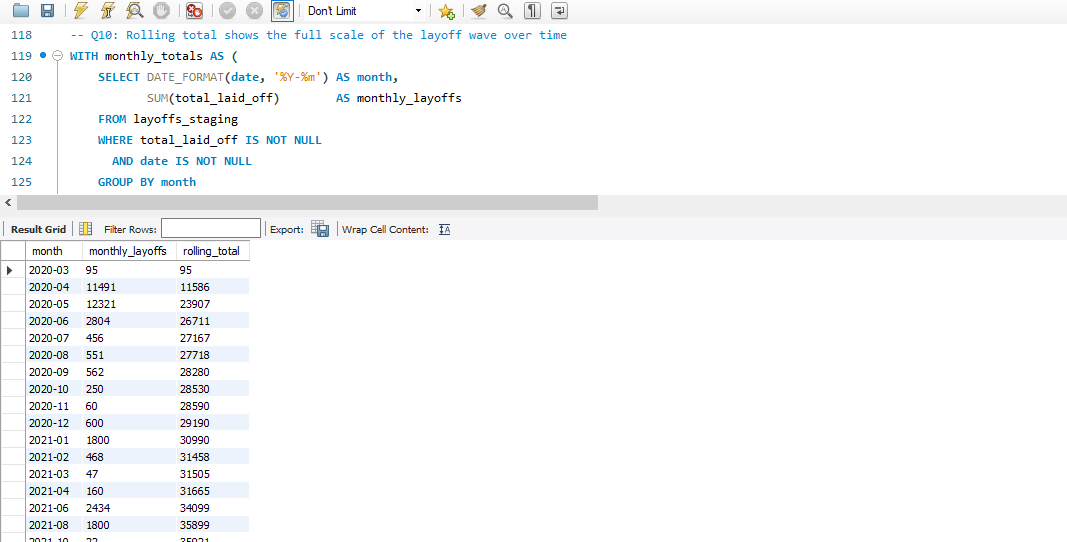1067x542 pixels.
Task: Focus the Filter Rows input field
Action: pos(211,228)
